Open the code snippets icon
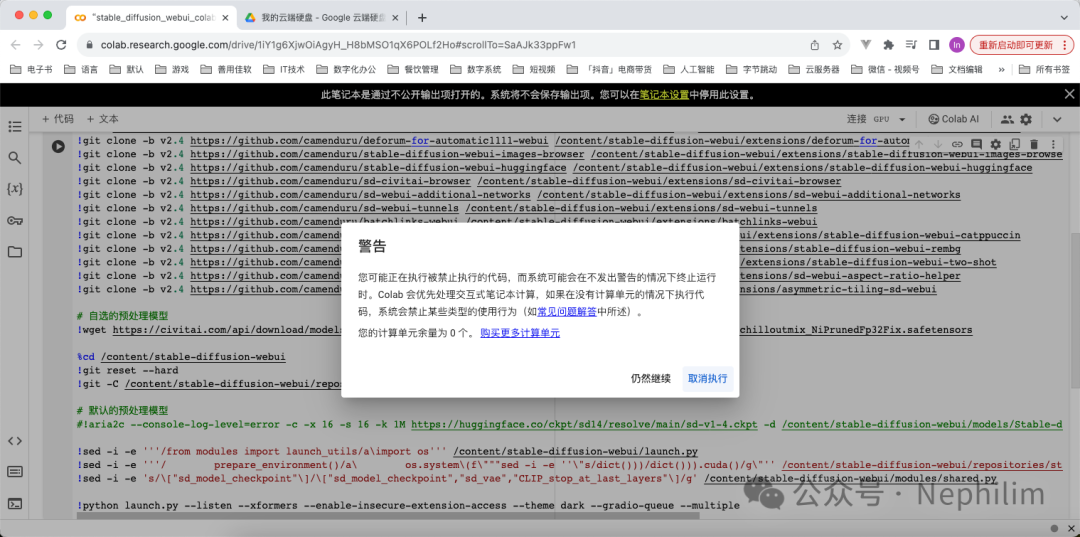Viewport: 1080px width, 537px height. [14, 441]
